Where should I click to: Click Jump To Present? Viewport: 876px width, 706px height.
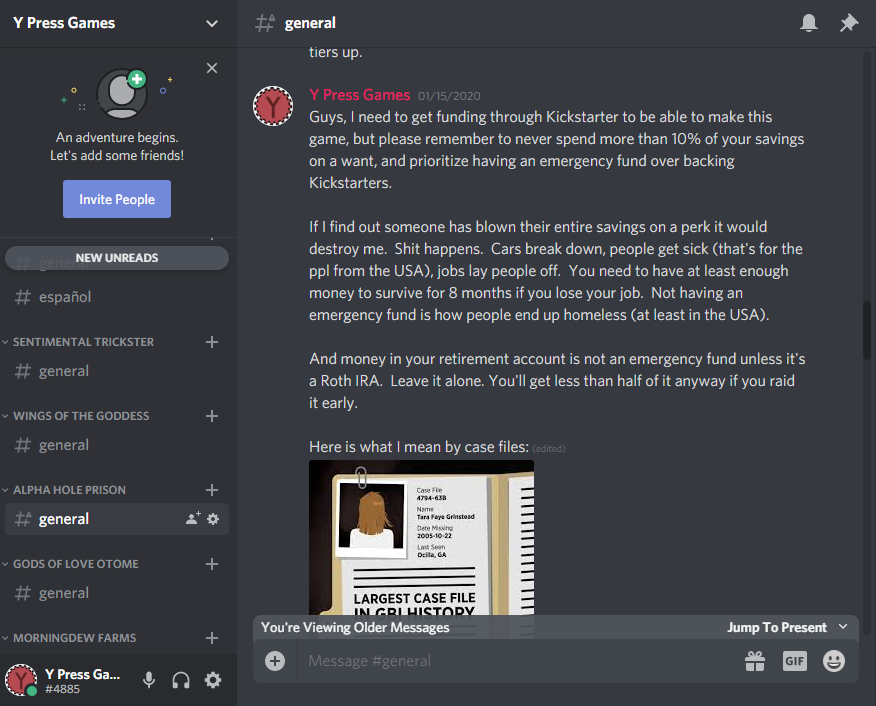click(777, 627)
